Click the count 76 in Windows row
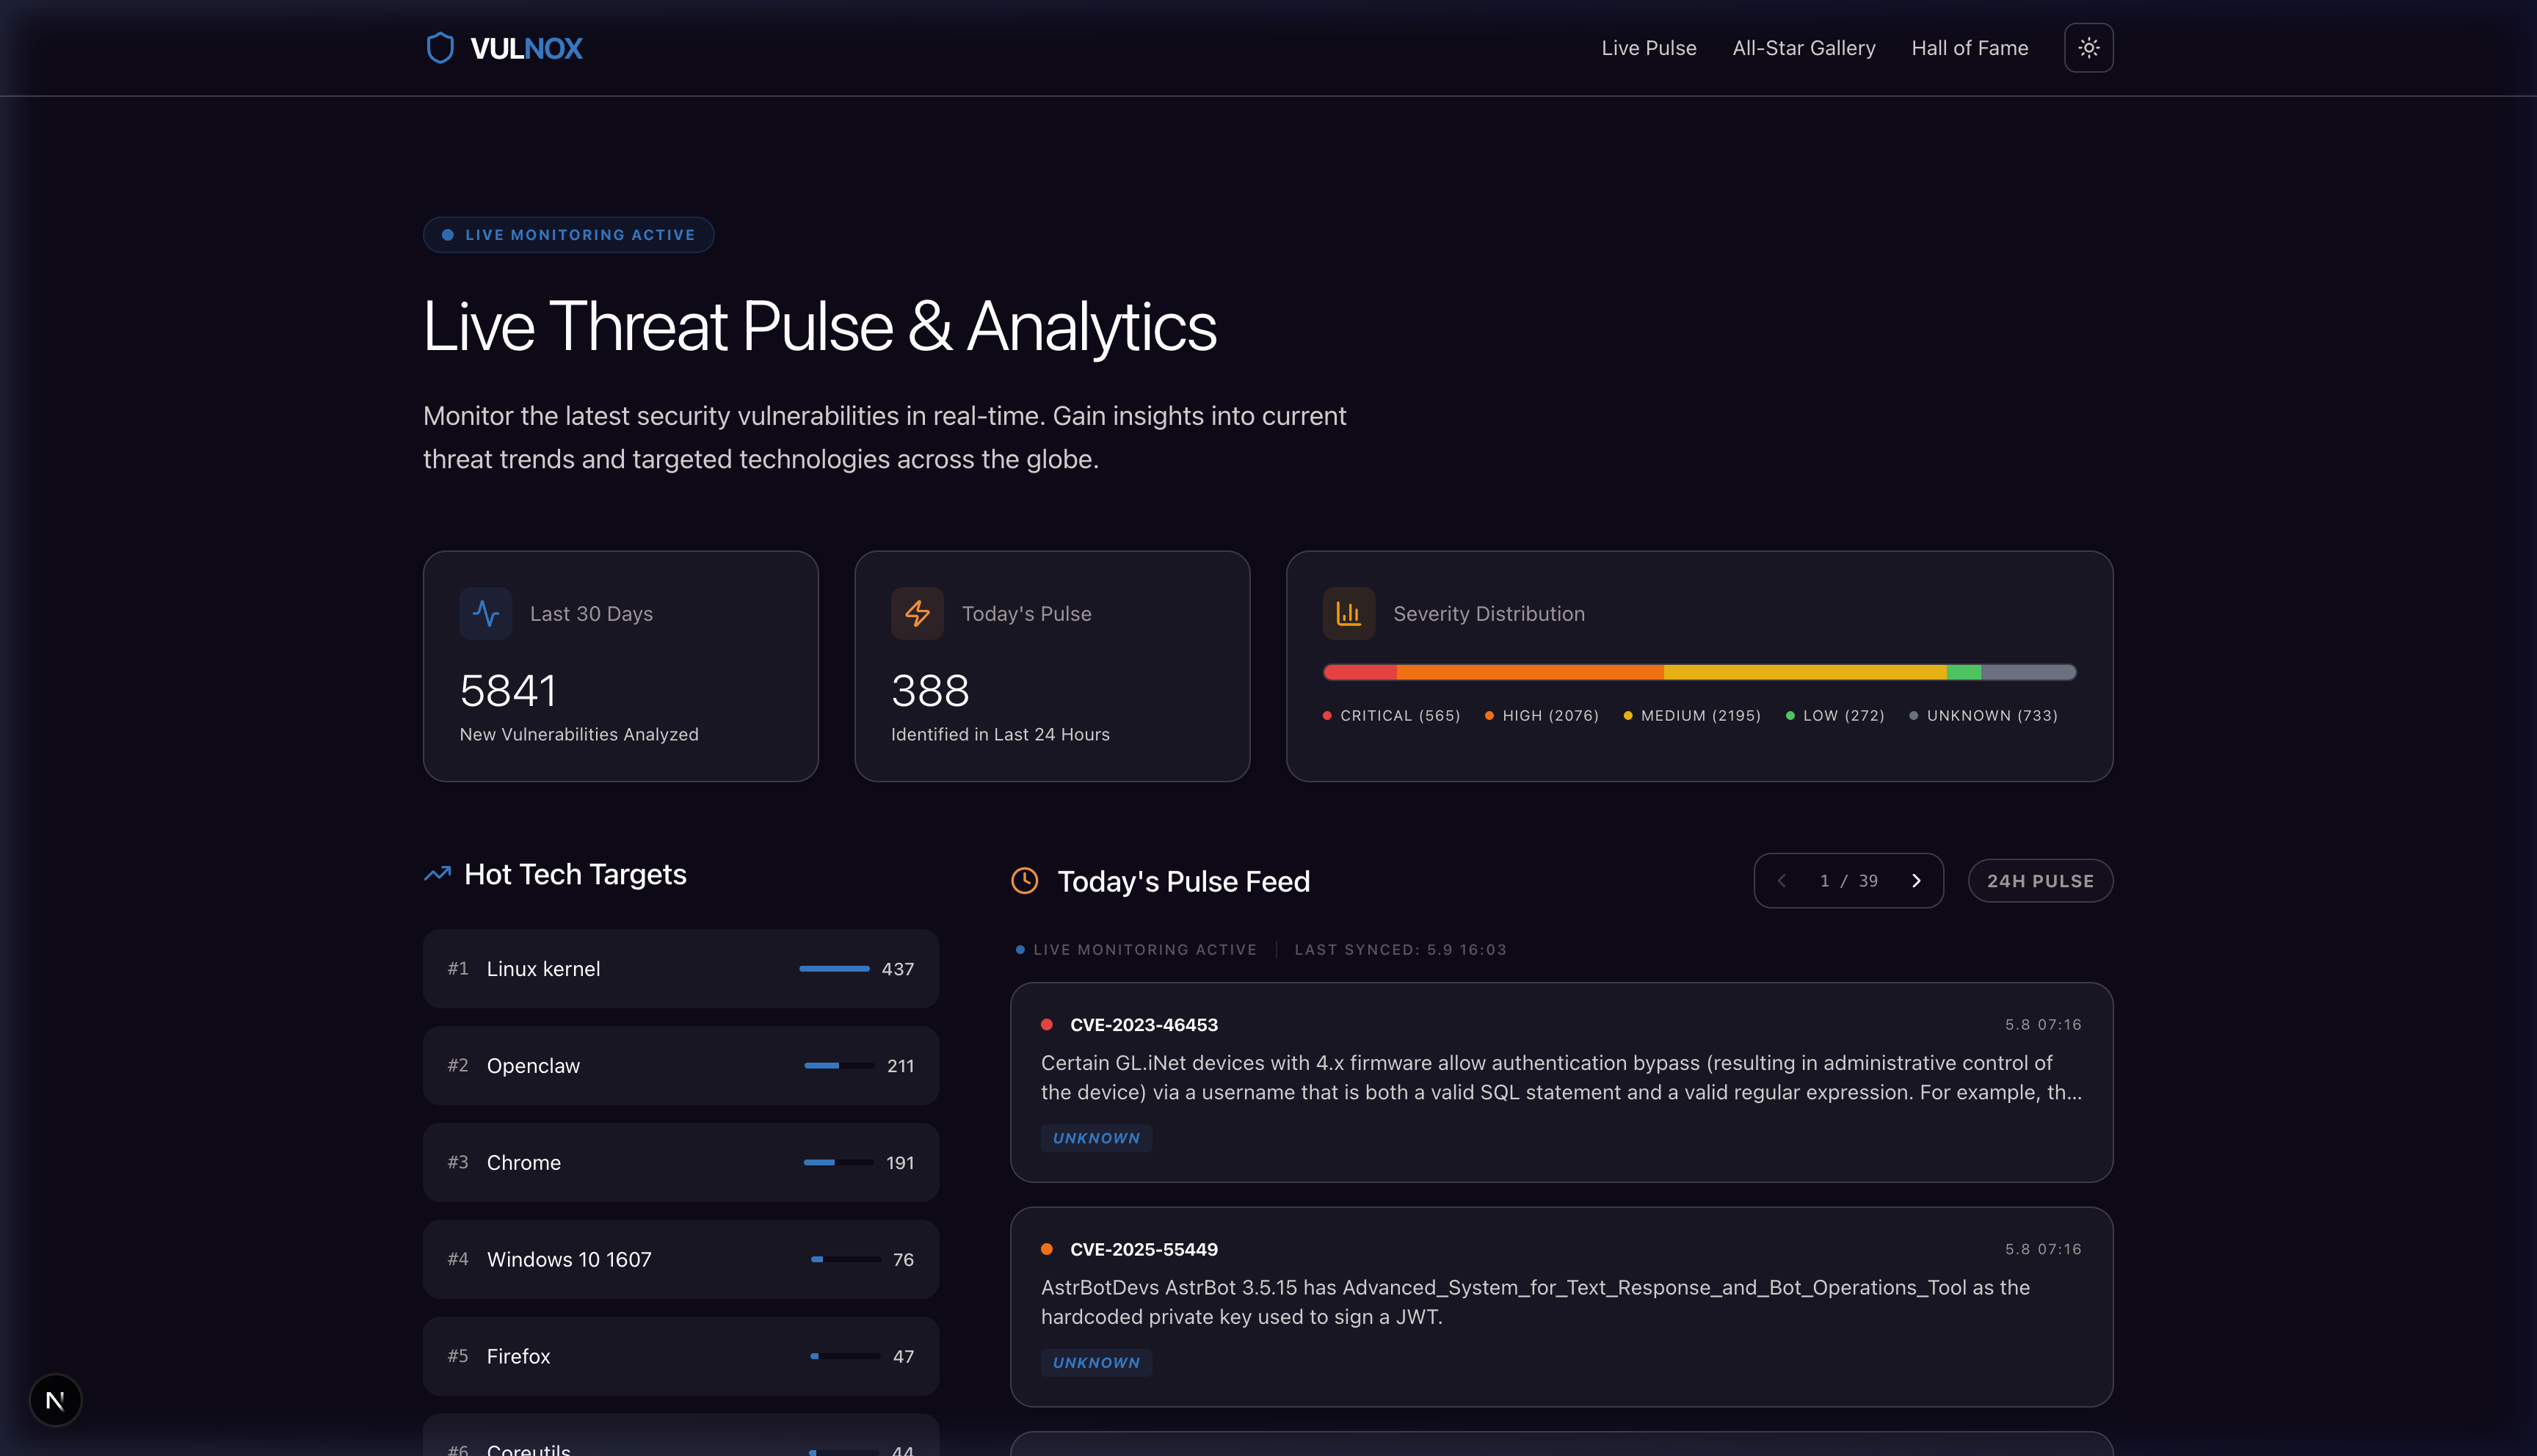Screen dimensions: 2537x1456 point(903,1260)
